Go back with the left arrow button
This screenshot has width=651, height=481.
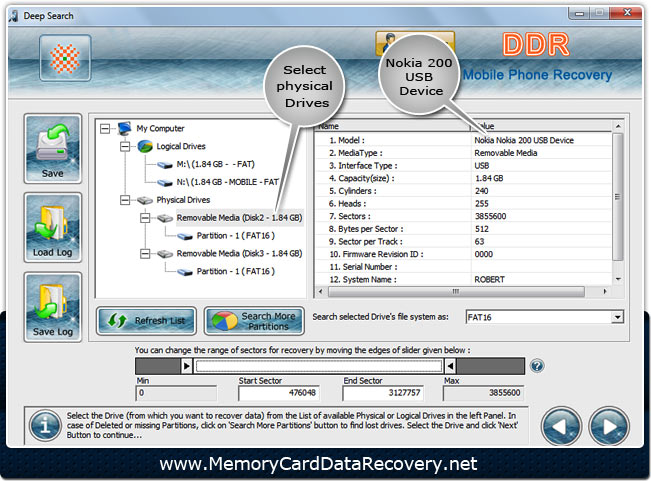pyautogui.click(x=561, y=426)
